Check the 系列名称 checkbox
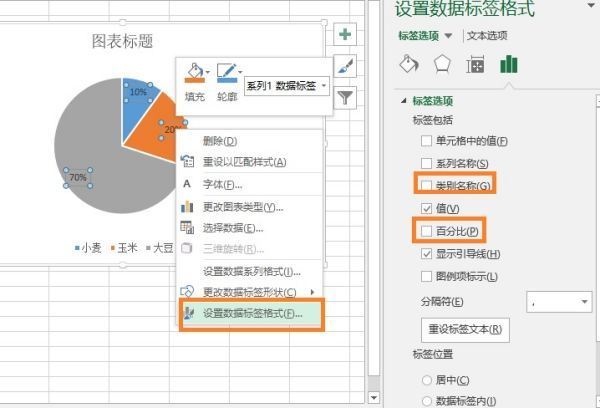 pos(426,163)
